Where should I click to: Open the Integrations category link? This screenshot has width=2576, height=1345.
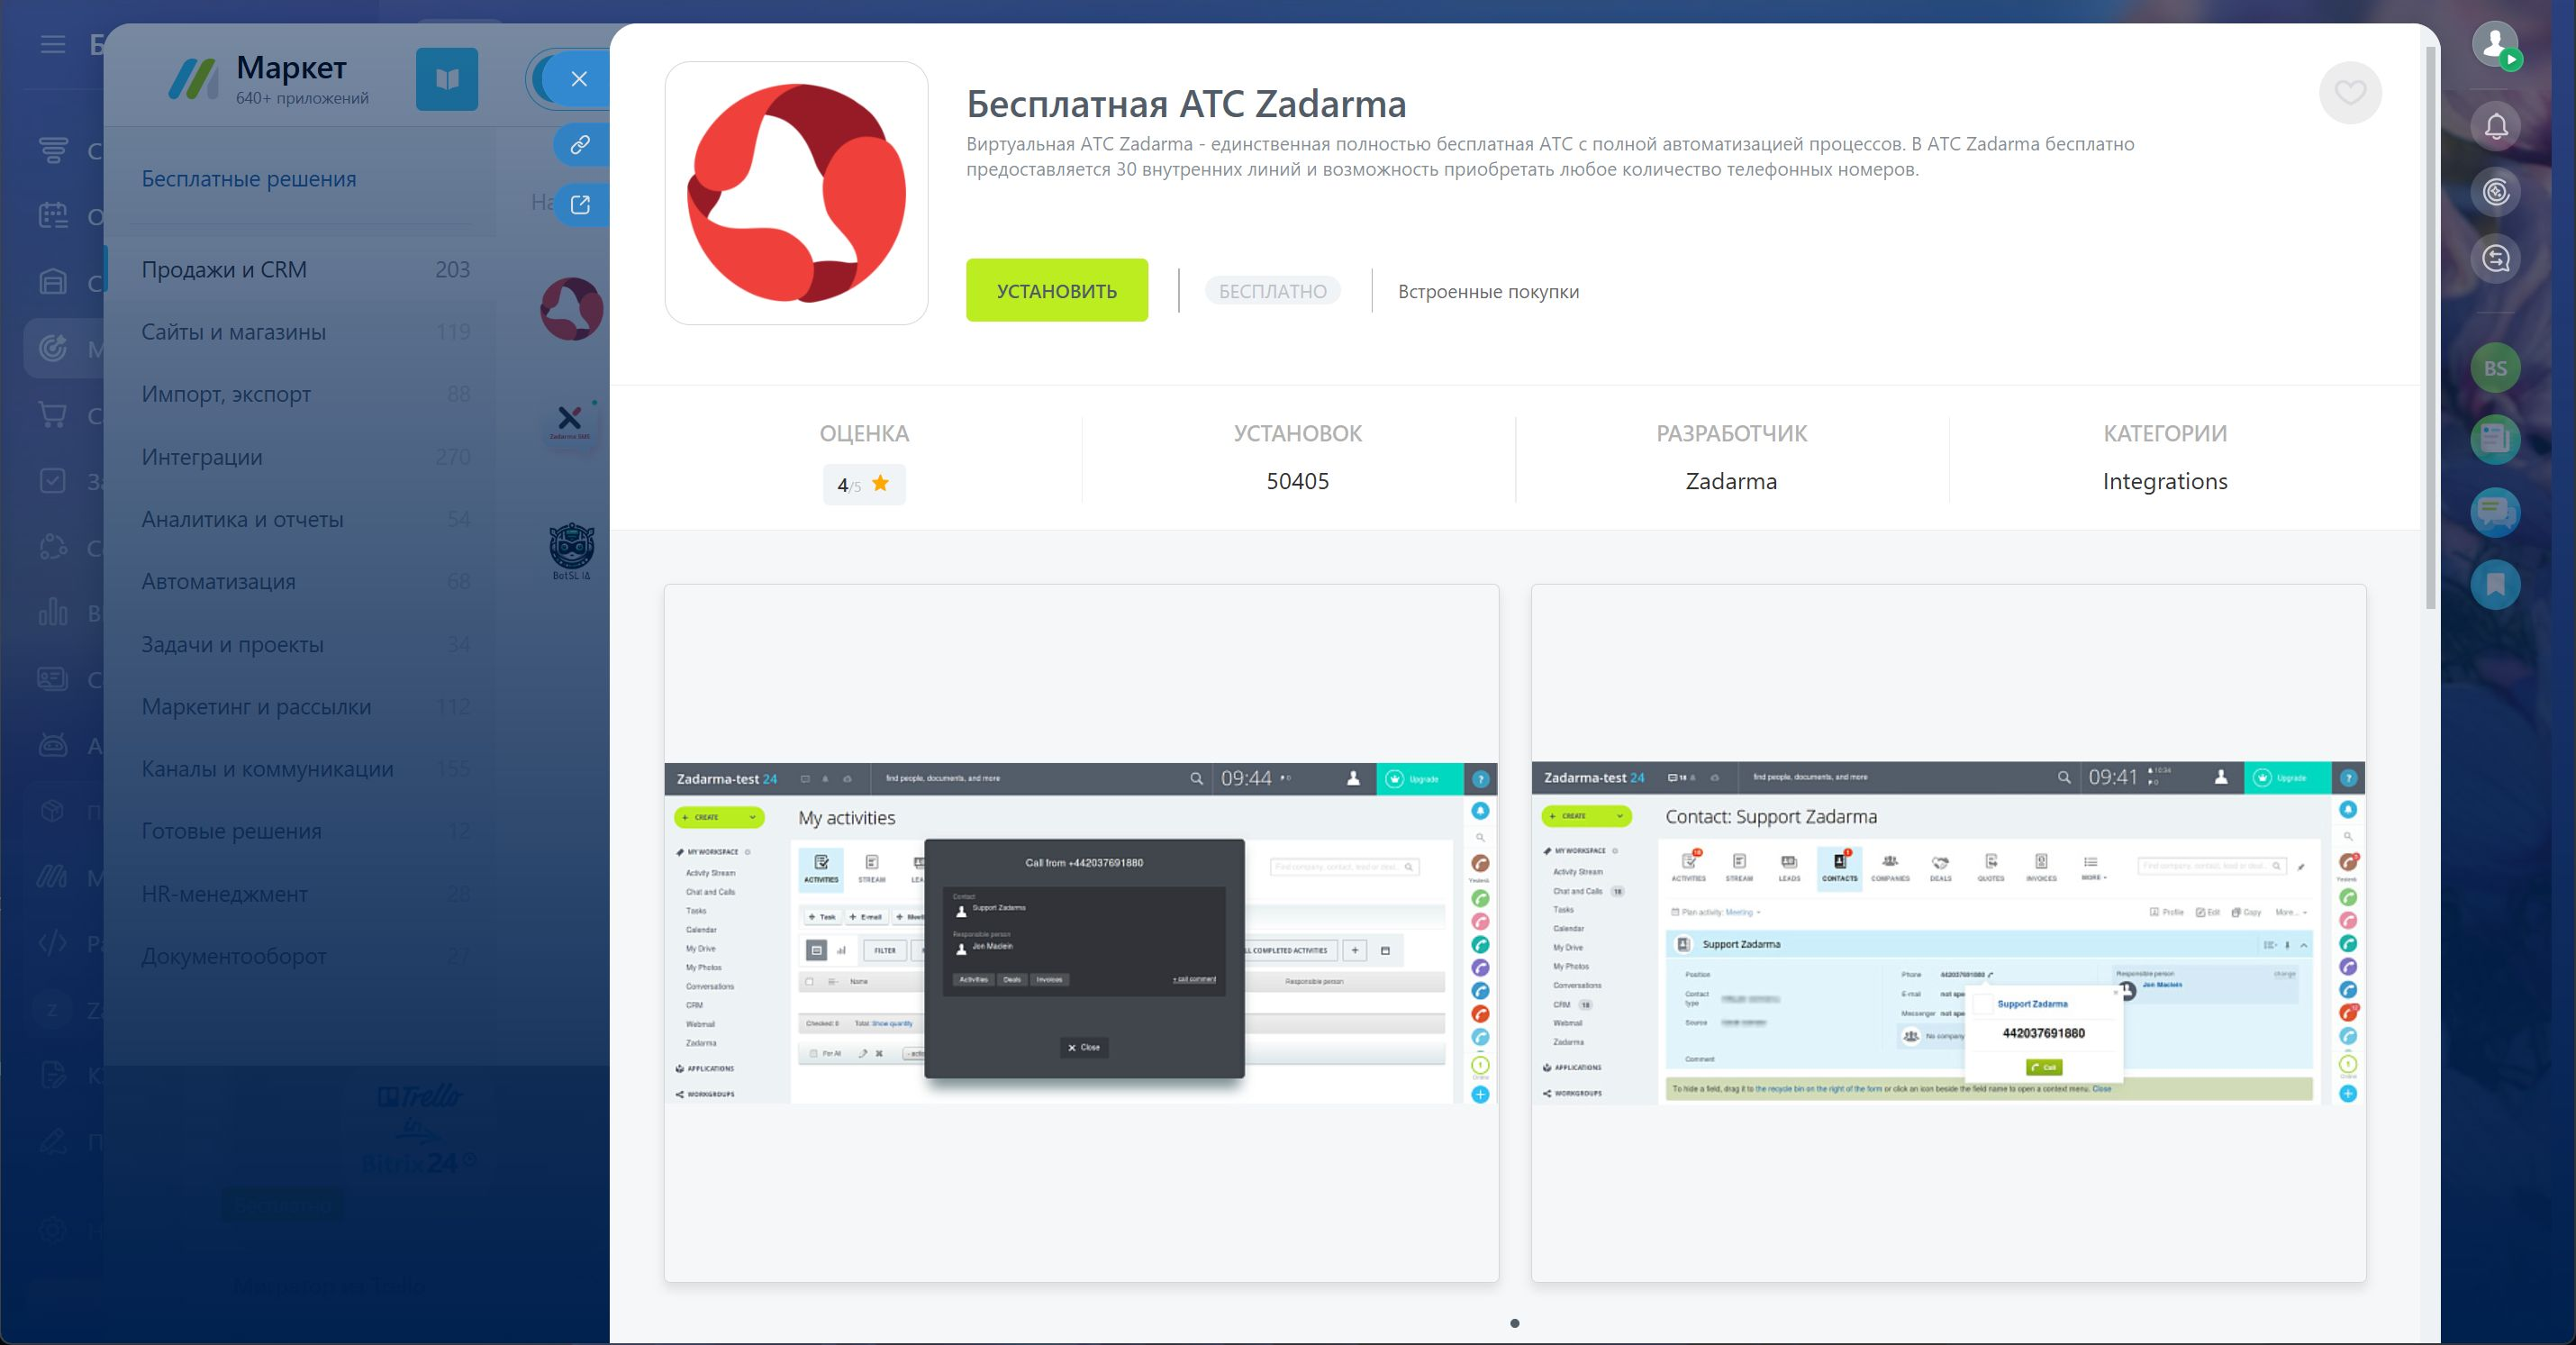tap(2164, 481)
